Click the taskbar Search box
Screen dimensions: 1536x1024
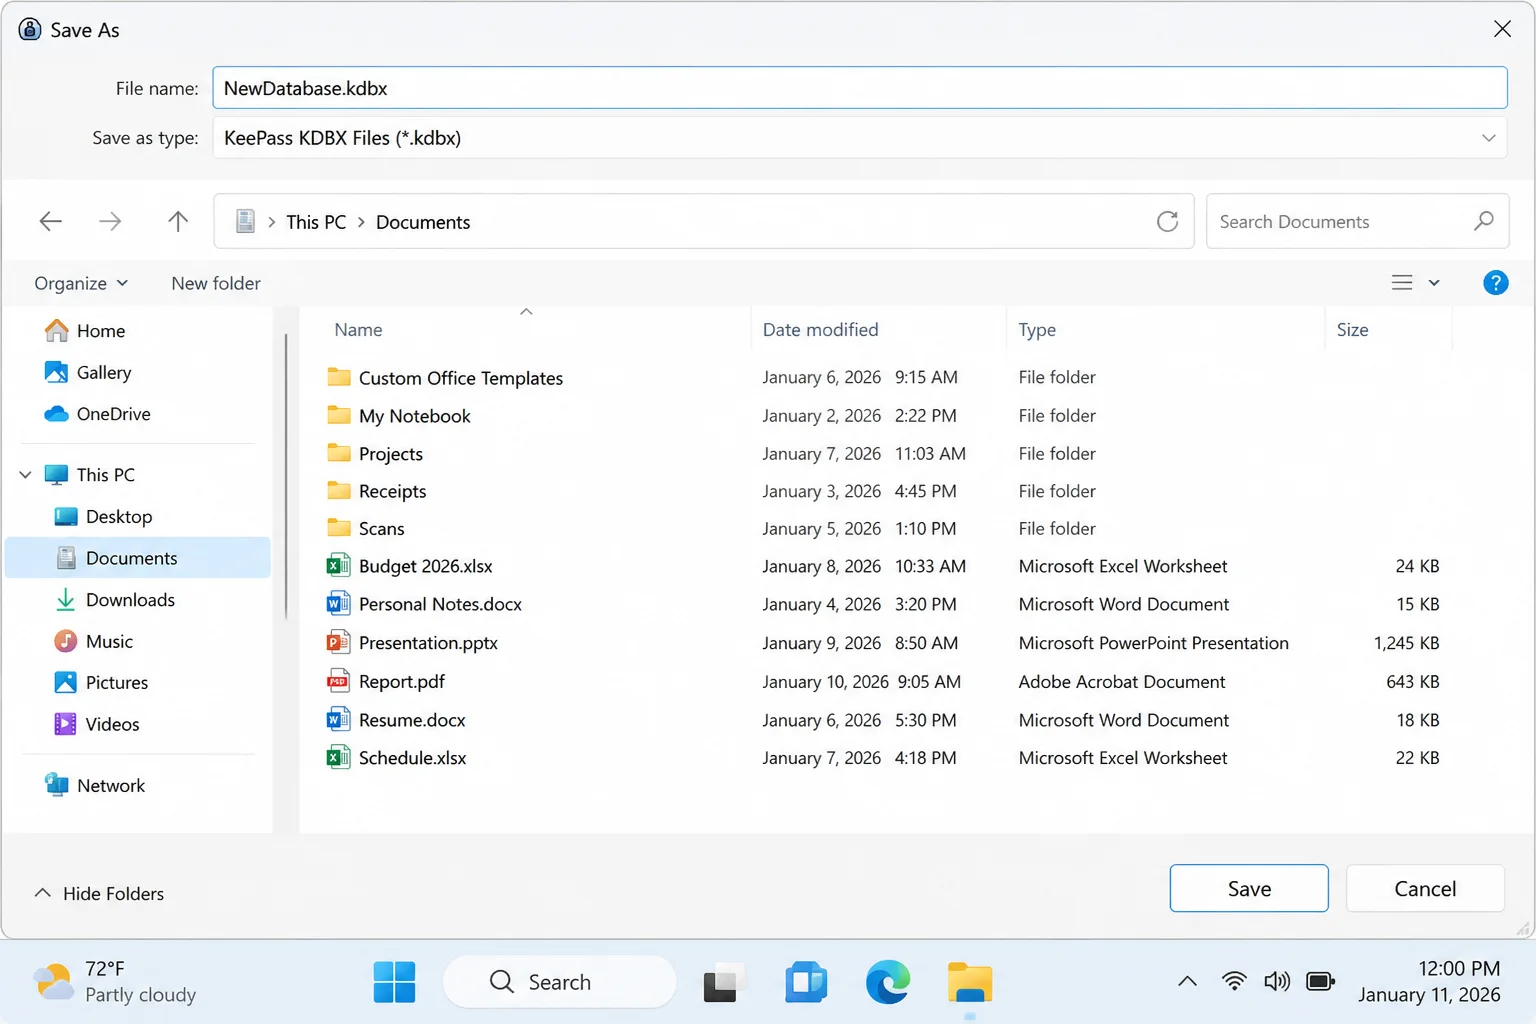coord(559,982)
